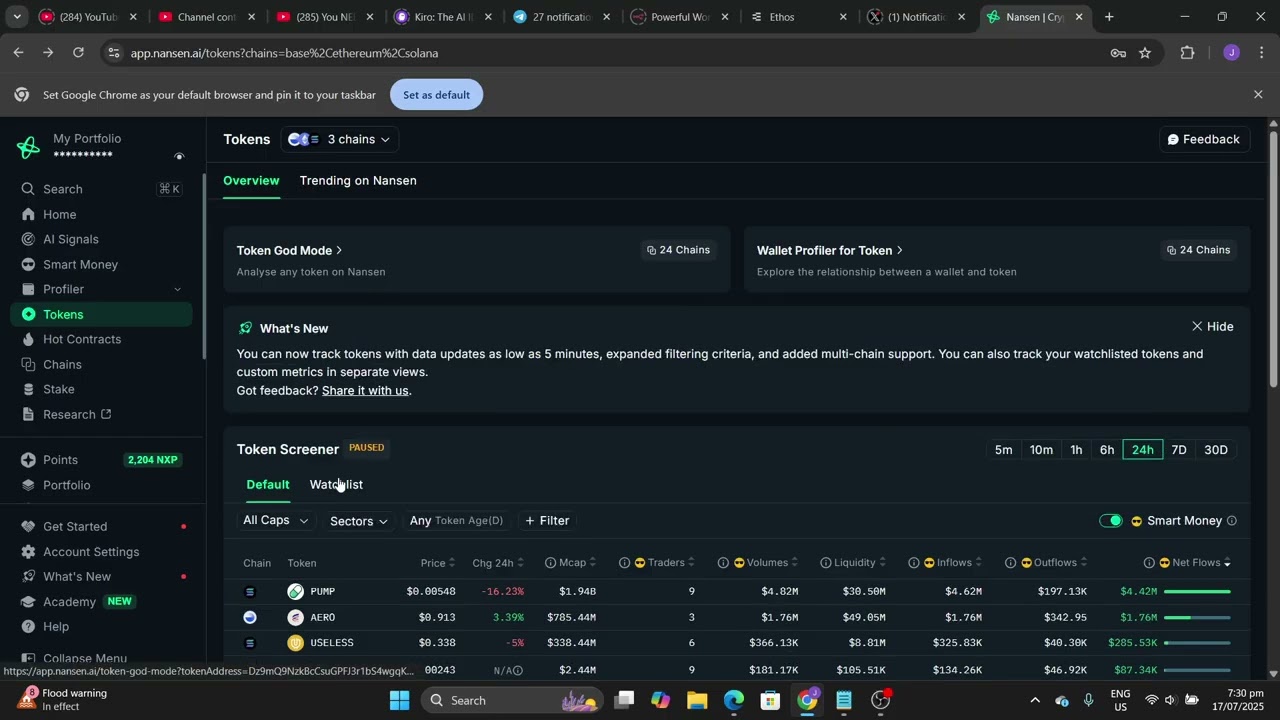Click the PUMP net flows bar
The height and width of the screenshot is (720, 1280).
[1197, 592]
